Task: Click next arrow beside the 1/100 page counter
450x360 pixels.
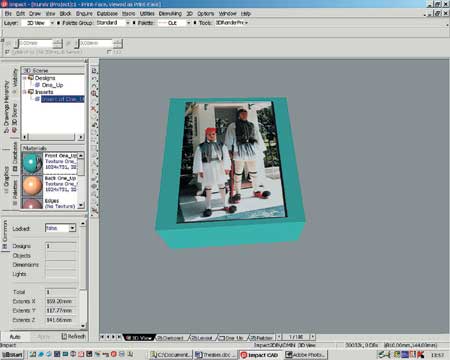Action: [x=312, y=337]
